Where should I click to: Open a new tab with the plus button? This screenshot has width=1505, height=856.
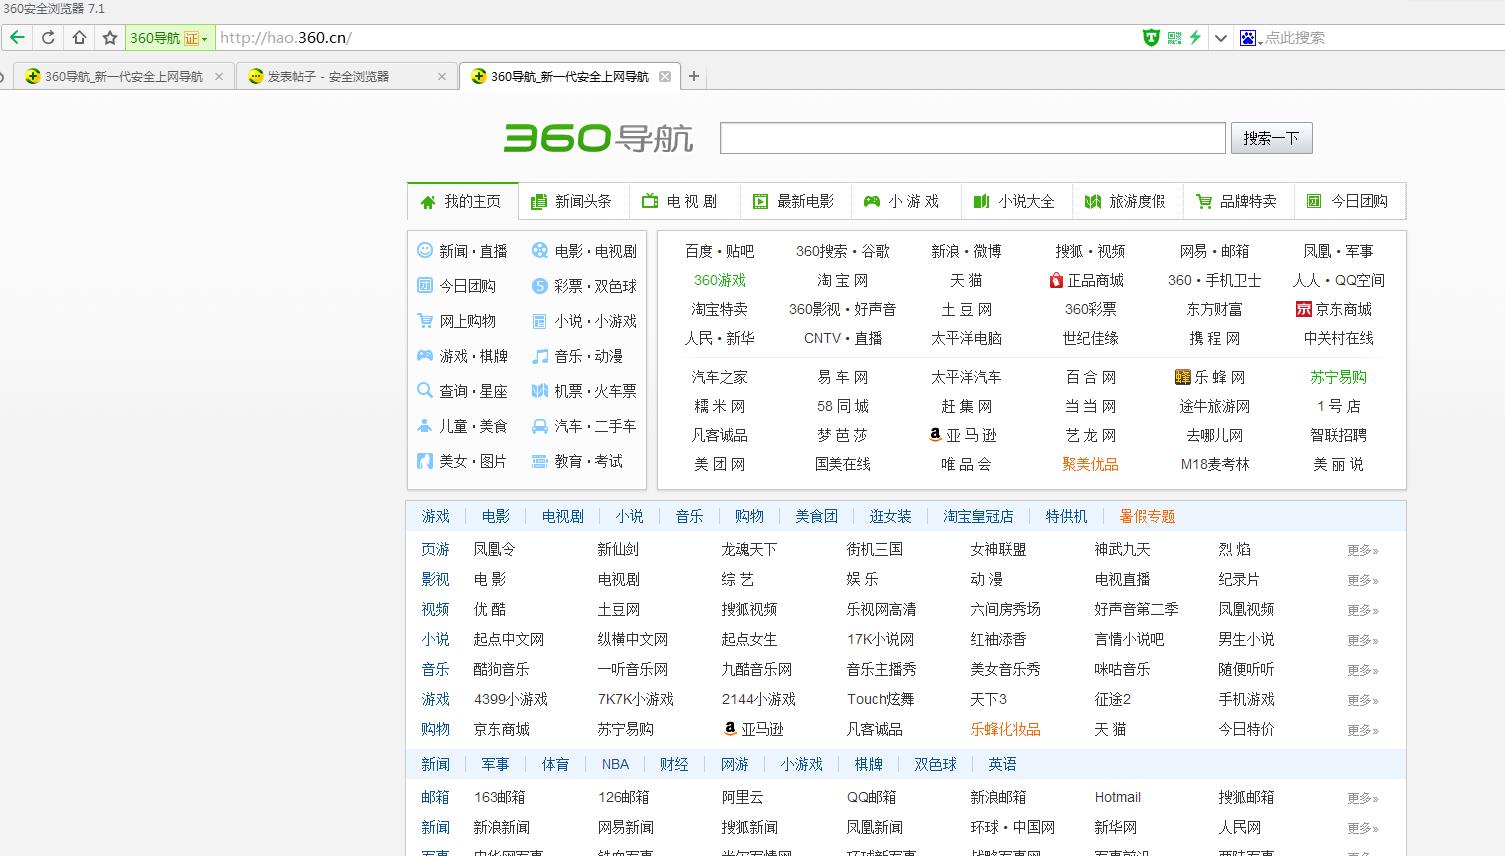(694, 76)
